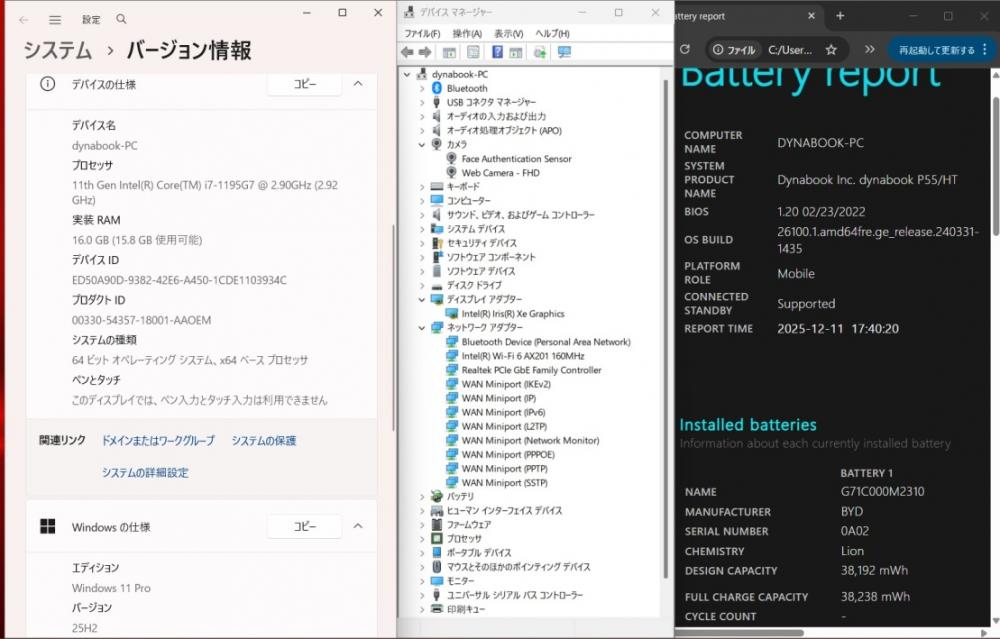This screenshot has width=1000, height=639.
Task: Click Forward arrow in Device Manager toolbar
Action: (x=425, y=52)
